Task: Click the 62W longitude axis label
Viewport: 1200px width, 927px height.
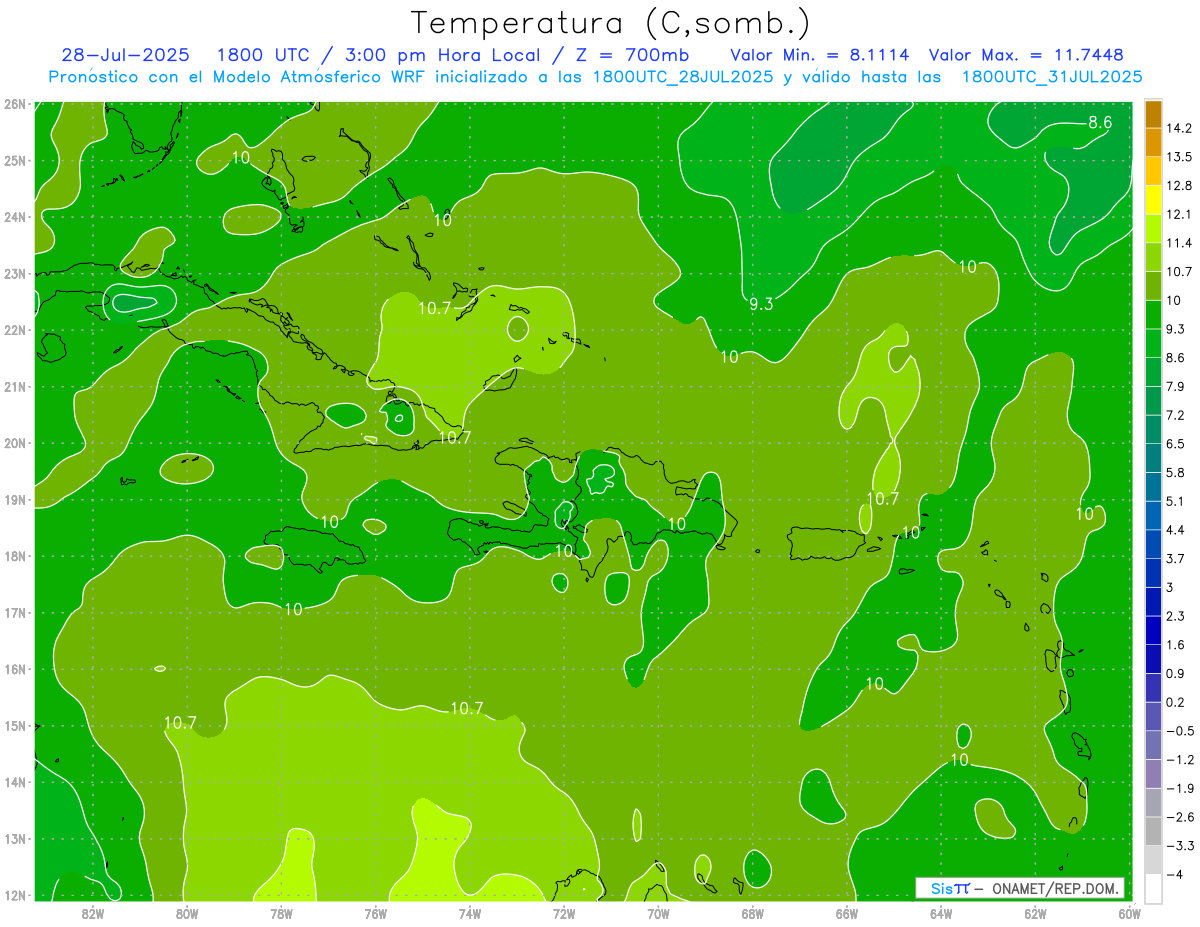Action: pos(1036,912)
